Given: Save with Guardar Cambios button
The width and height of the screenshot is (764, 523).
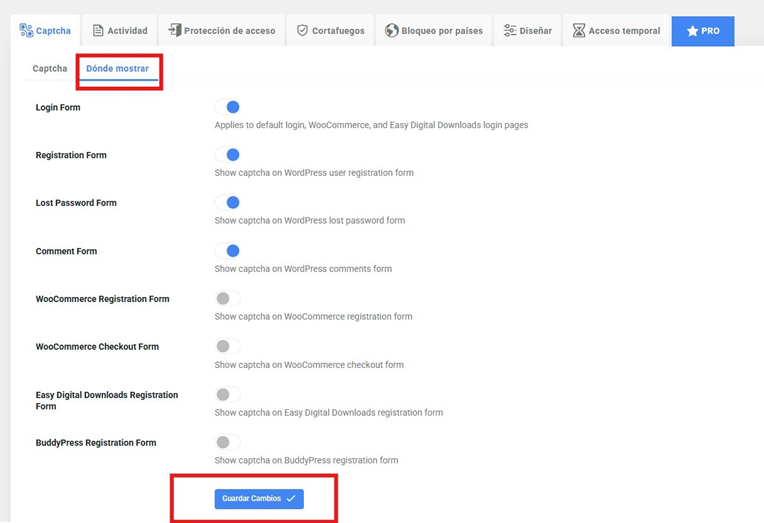Looking at the screenshot, I should (259, 499).
